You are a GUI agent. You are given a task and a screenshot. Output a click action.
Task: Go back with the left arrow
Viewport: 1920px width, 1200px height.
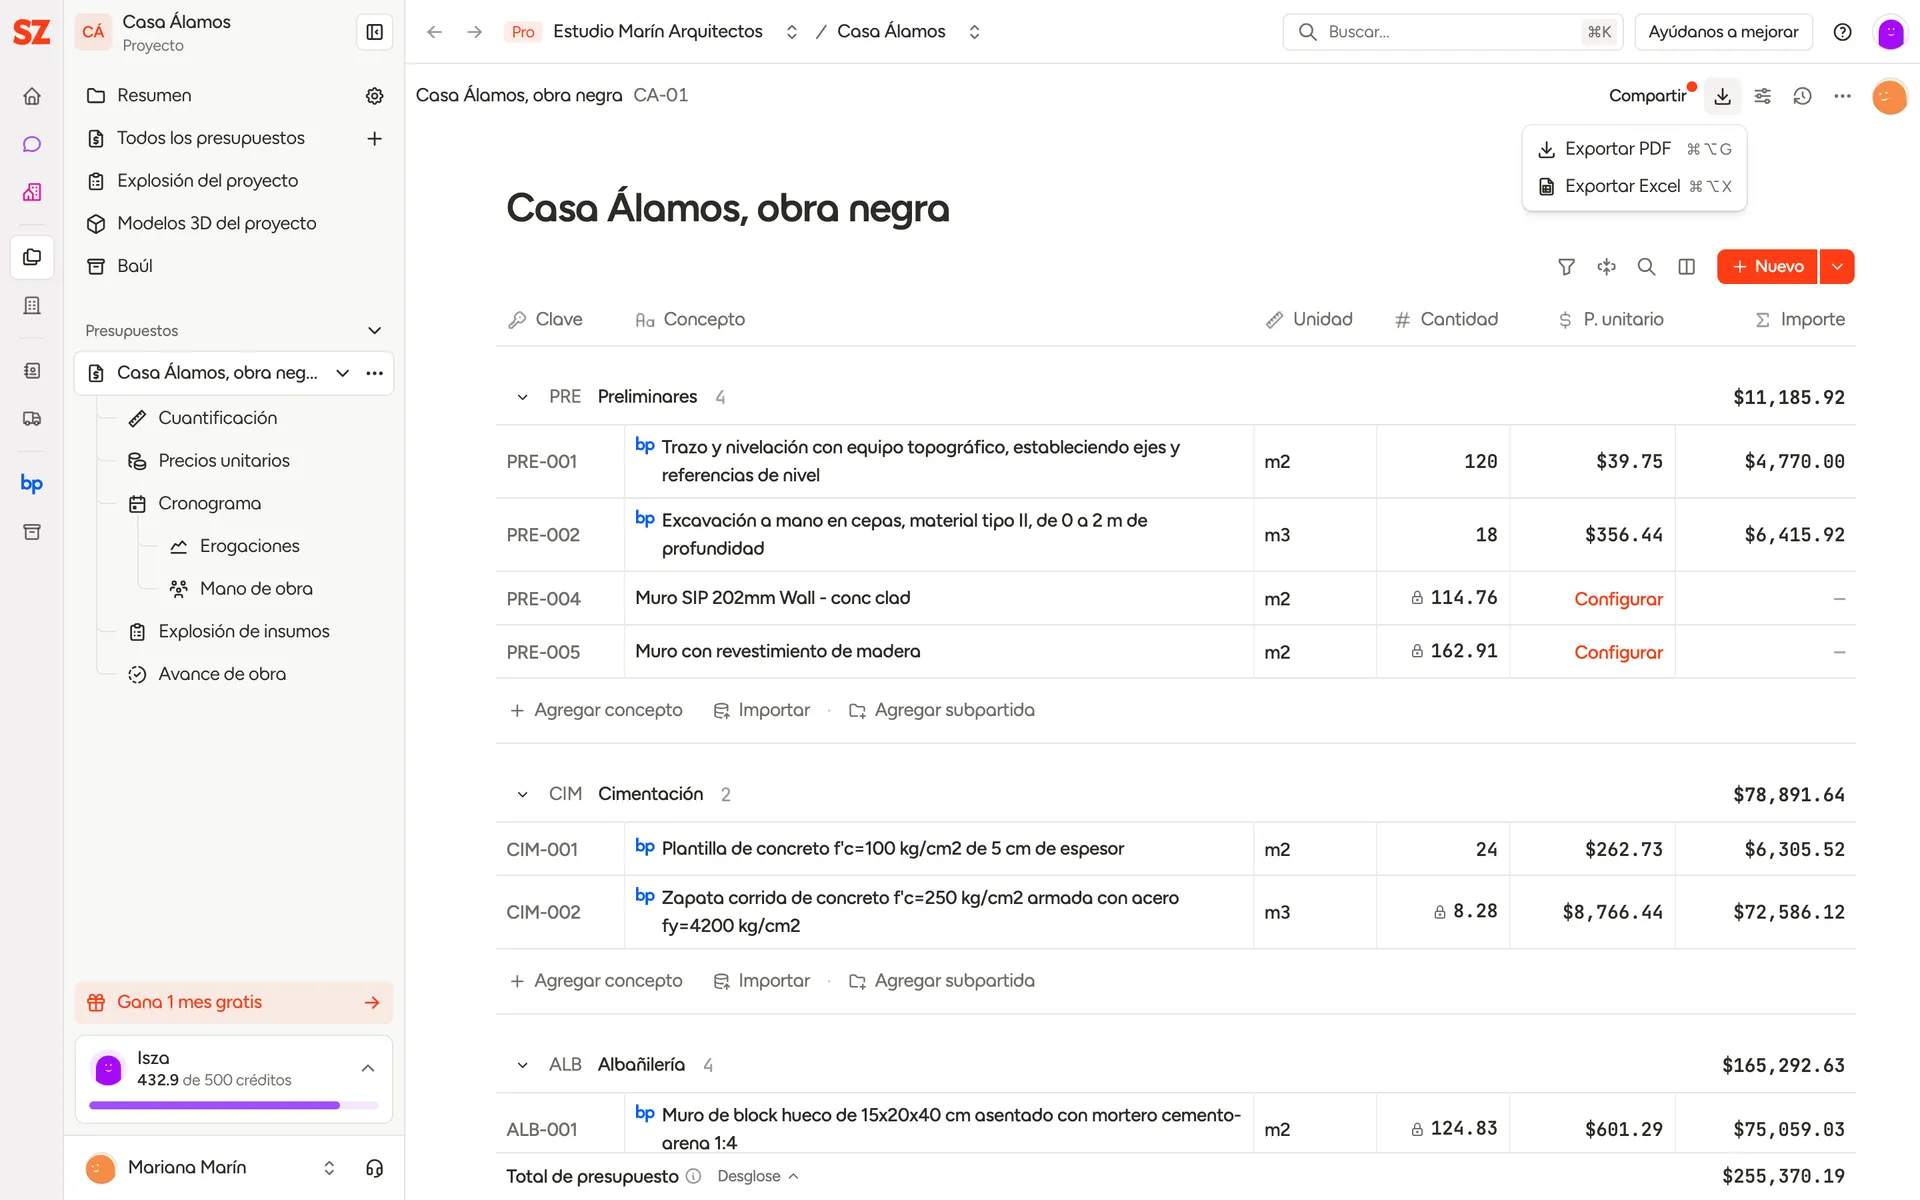(434, 32)
